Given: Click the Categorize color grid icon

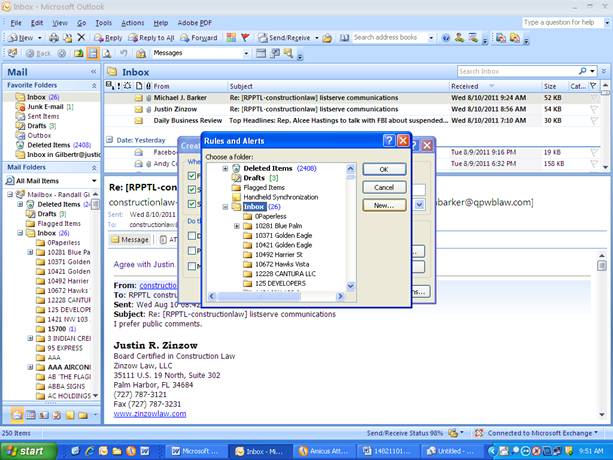Looking at the screenshot, I should coord(231,38).
